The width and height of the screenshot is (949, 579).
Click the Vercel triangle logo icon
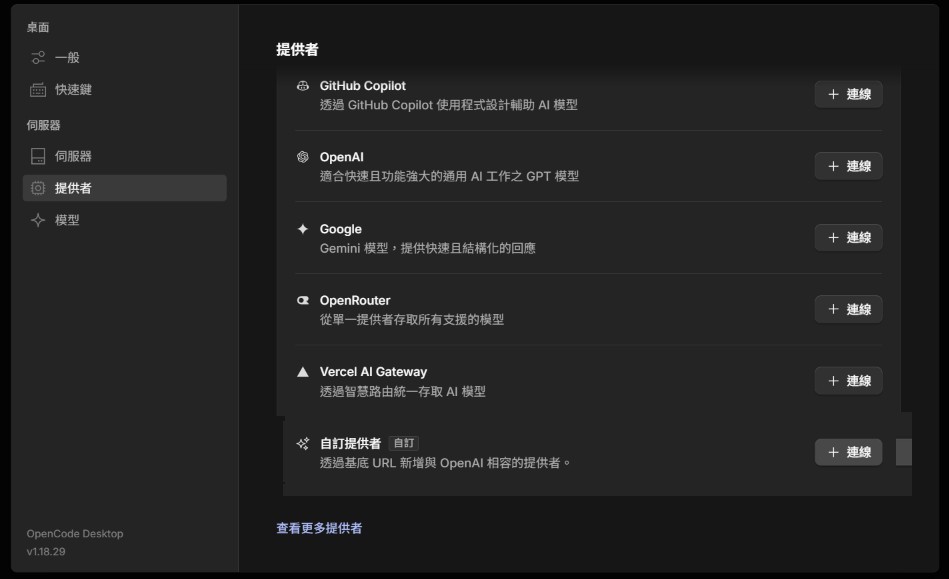[x=303, y=372]
